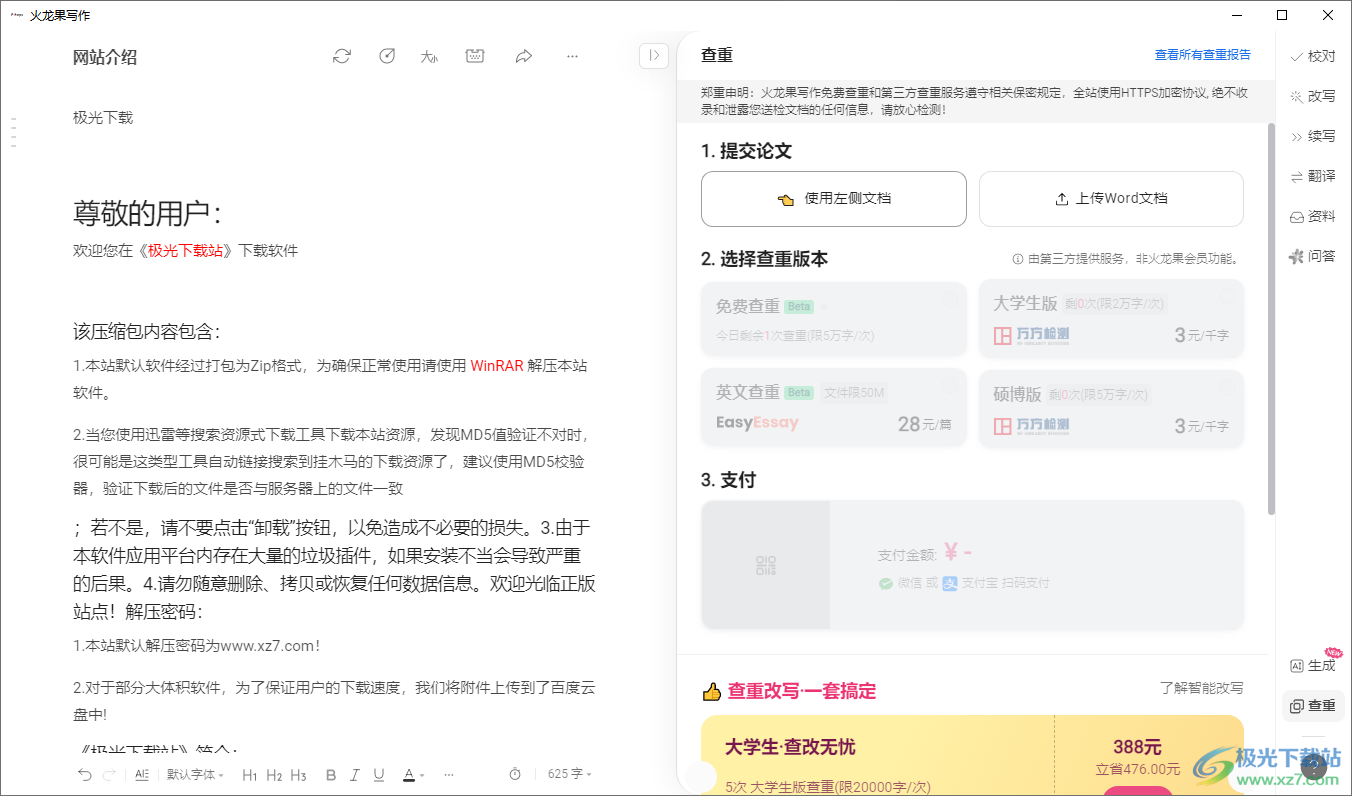1352x796 pixels.
Task: Click 了解智能改写 link
Action: pos(1202,688)
